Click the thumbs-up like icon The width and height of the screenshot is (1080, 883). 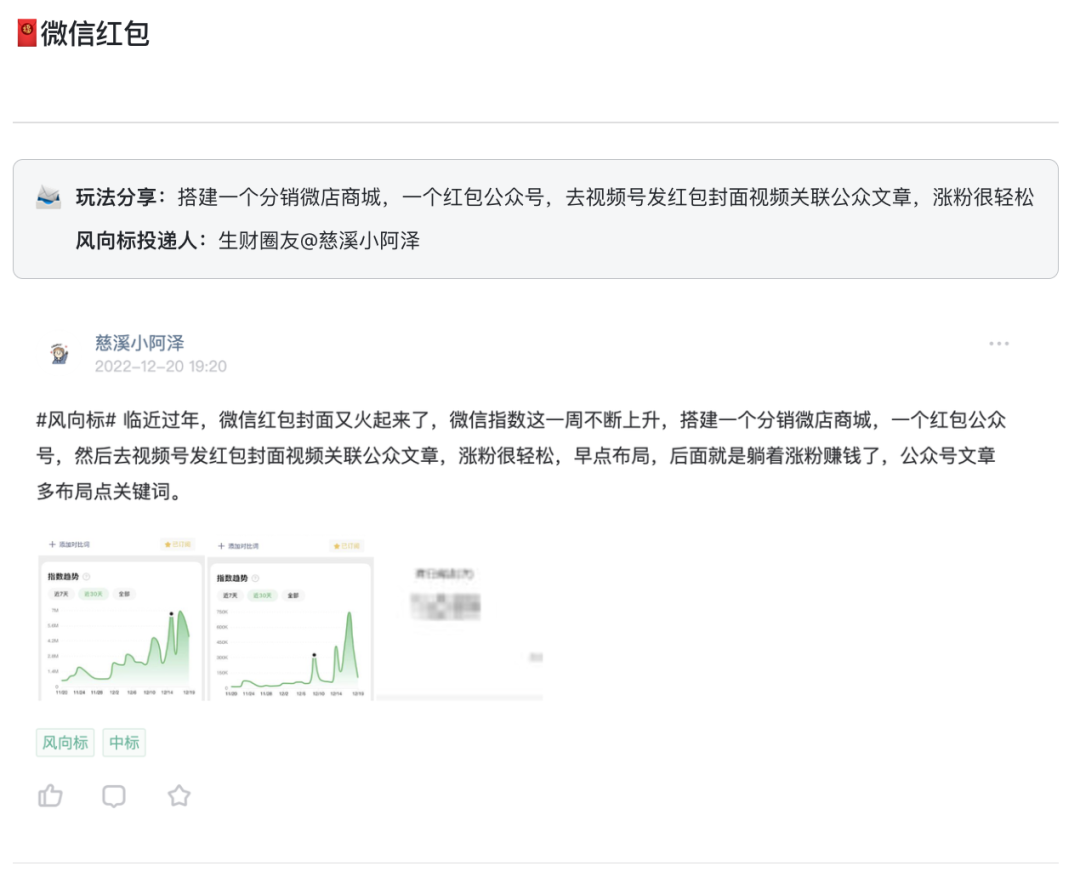(x=50, y=796)
